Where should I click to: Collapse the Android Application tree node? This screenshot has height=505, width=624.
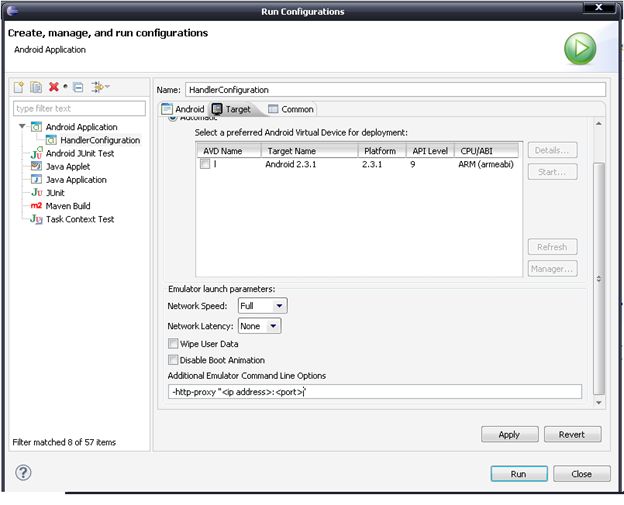tap(22, 127)
